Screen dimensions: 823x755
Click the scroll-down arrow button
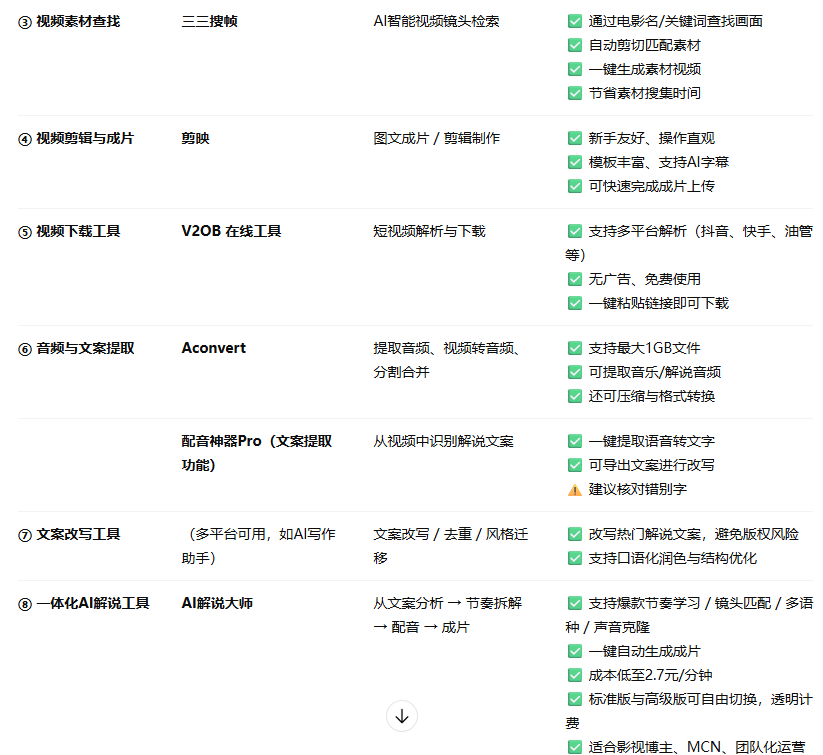click(x=402, y=716)
